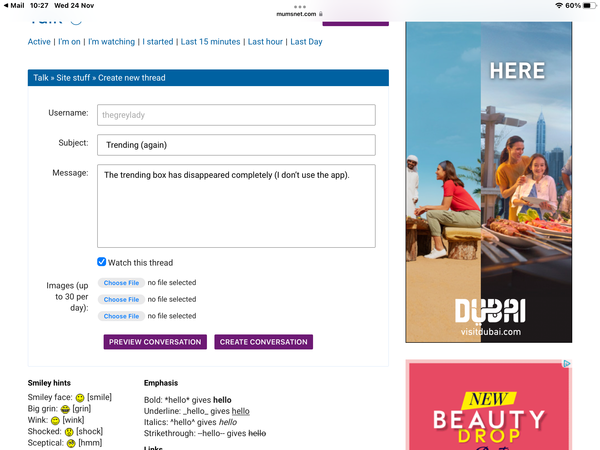
Task: Click inside the Message text area
Action: click(236, 206)
